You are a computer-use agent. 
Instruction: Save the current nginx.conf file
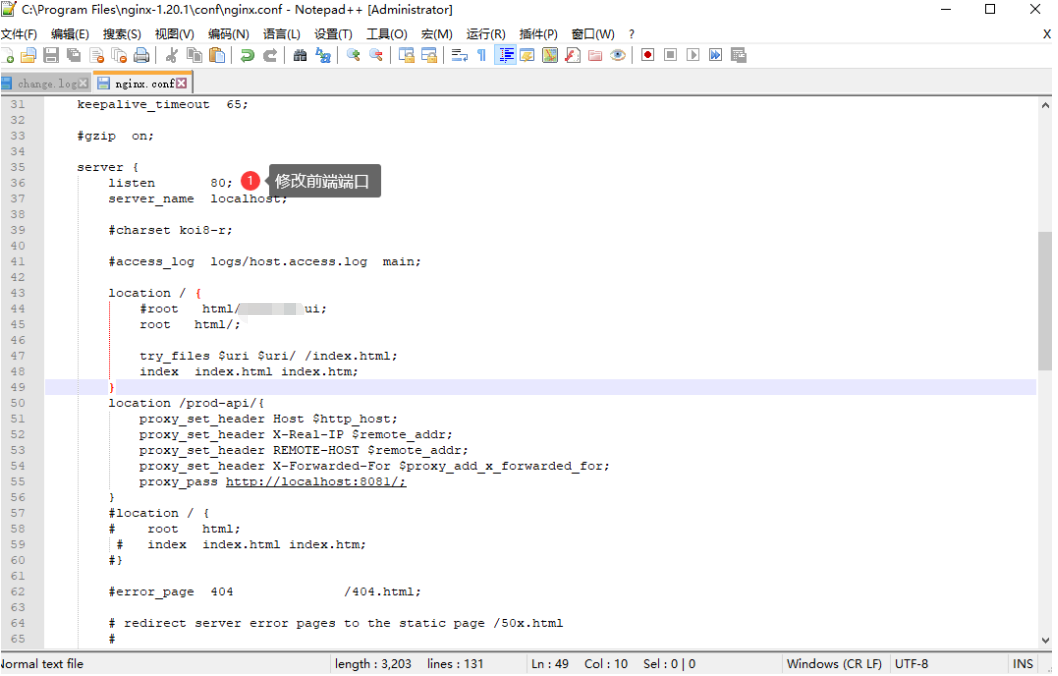coord(49,55)
